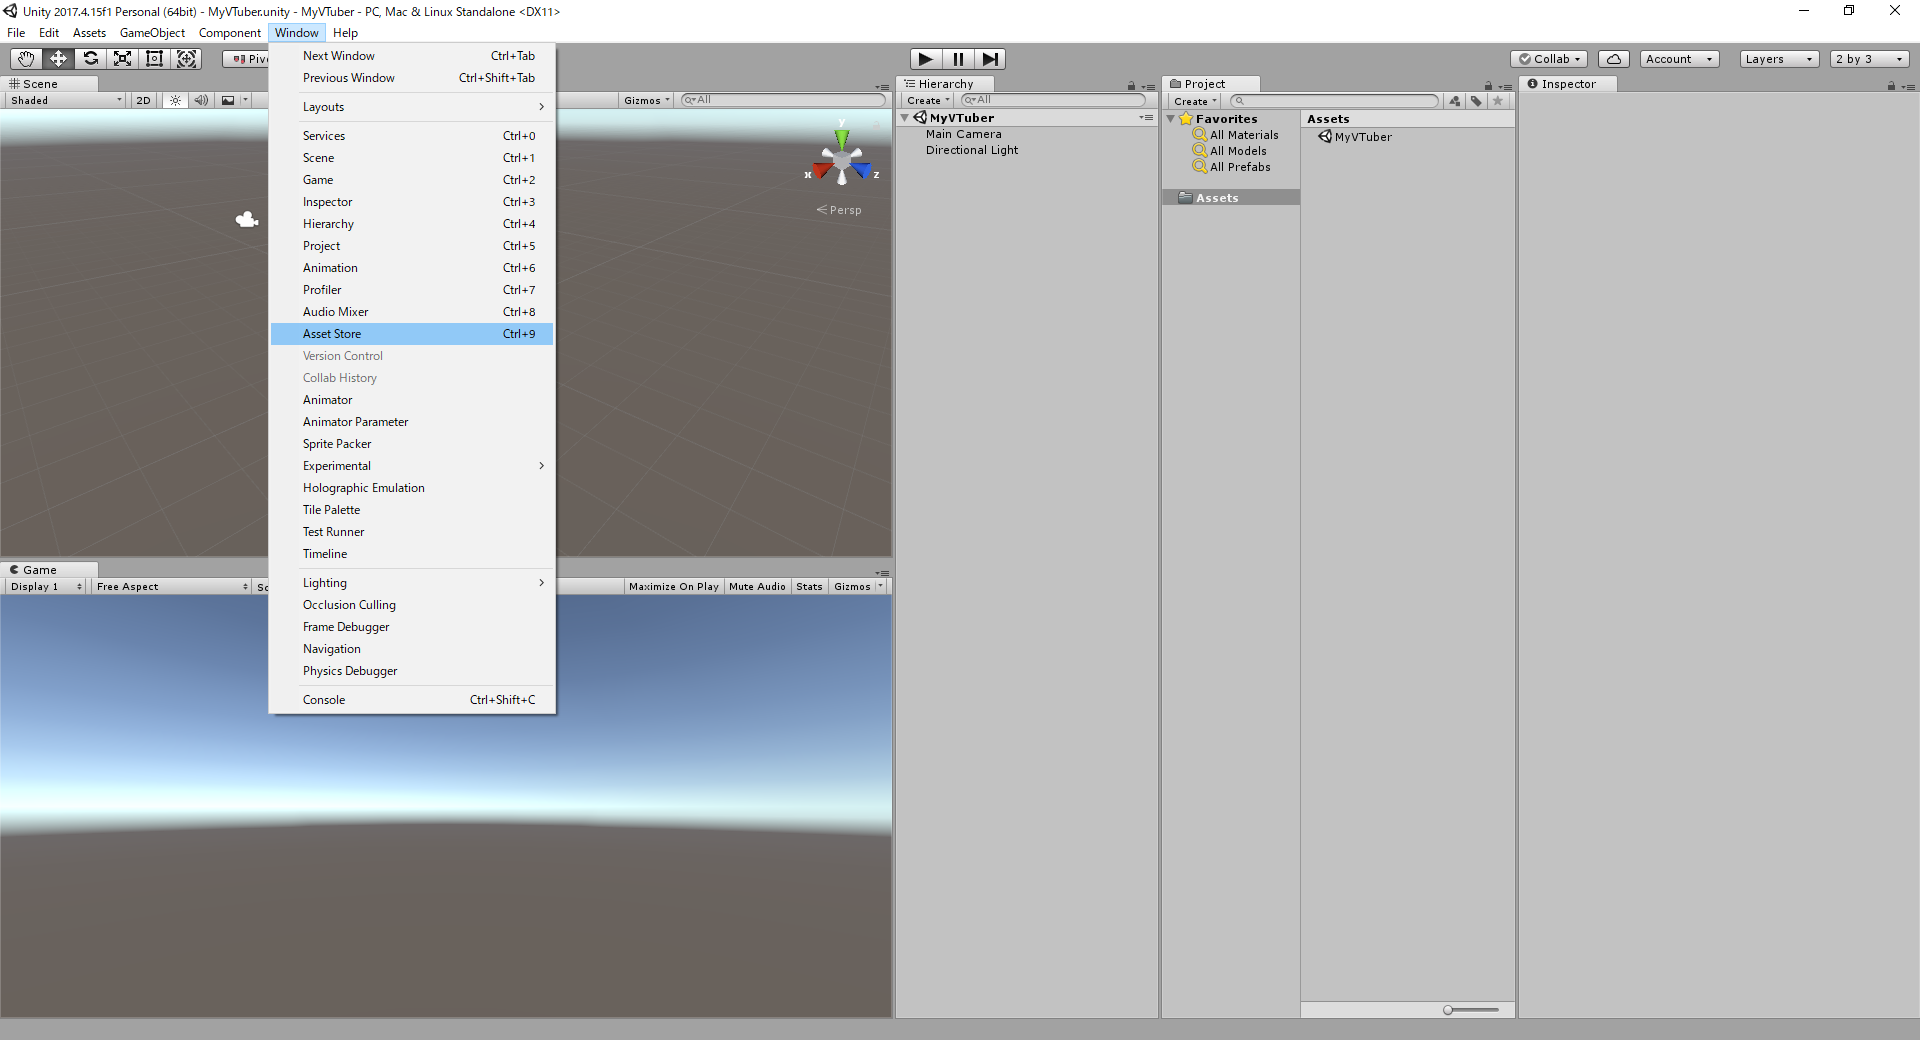Toggle 2D mode in the Scene view
The height and width of the screenshot is (1040, 1920).
click(x=143, y=100)
